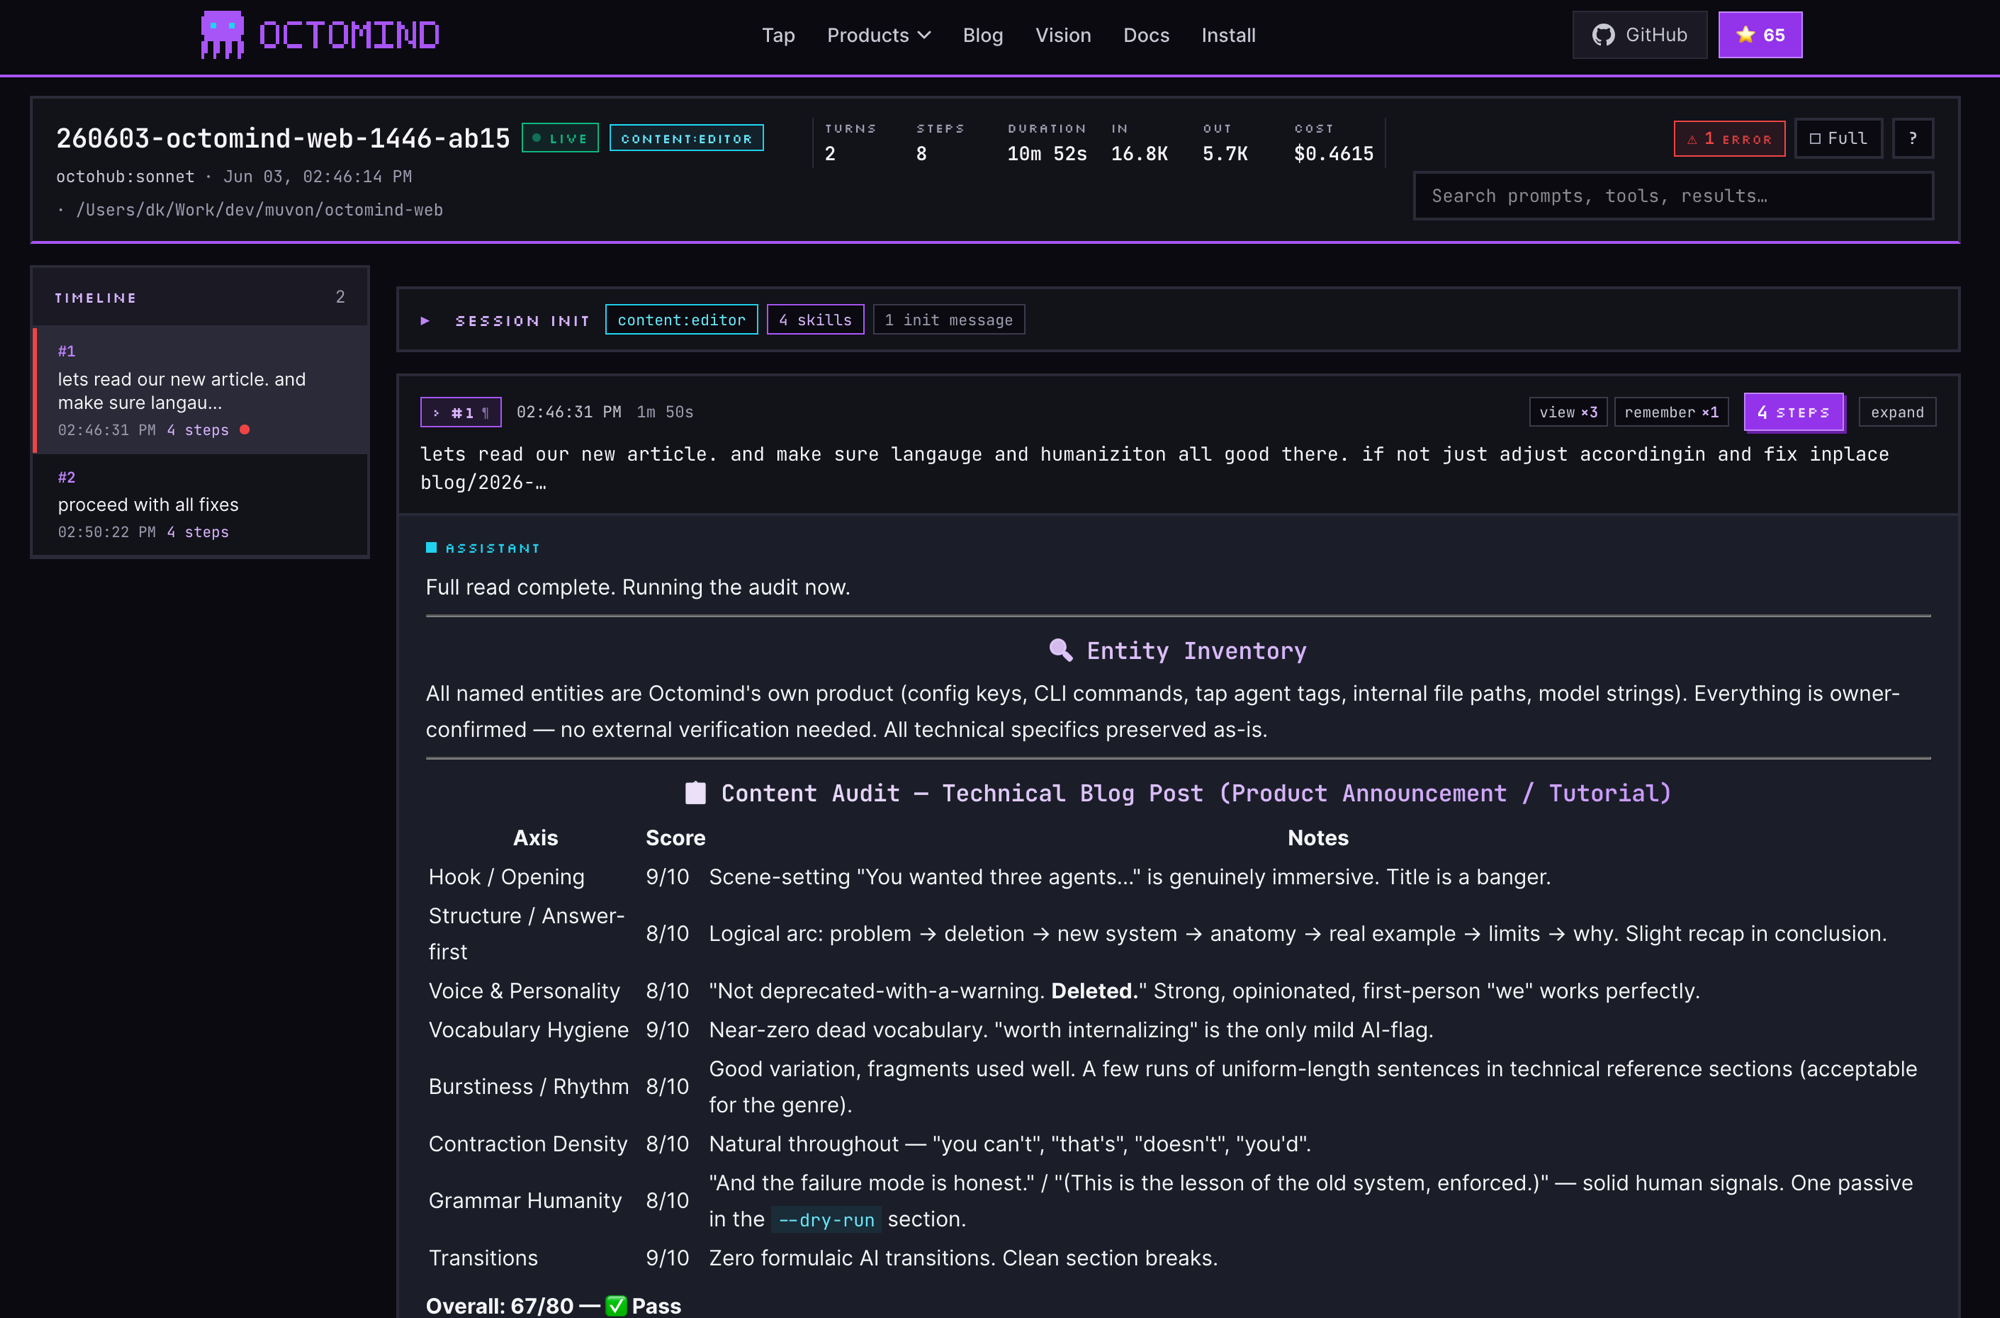Expand the SESSION INIT triangle
This screenshot has height=1318, width=2000.
click(x=425, y=320)
